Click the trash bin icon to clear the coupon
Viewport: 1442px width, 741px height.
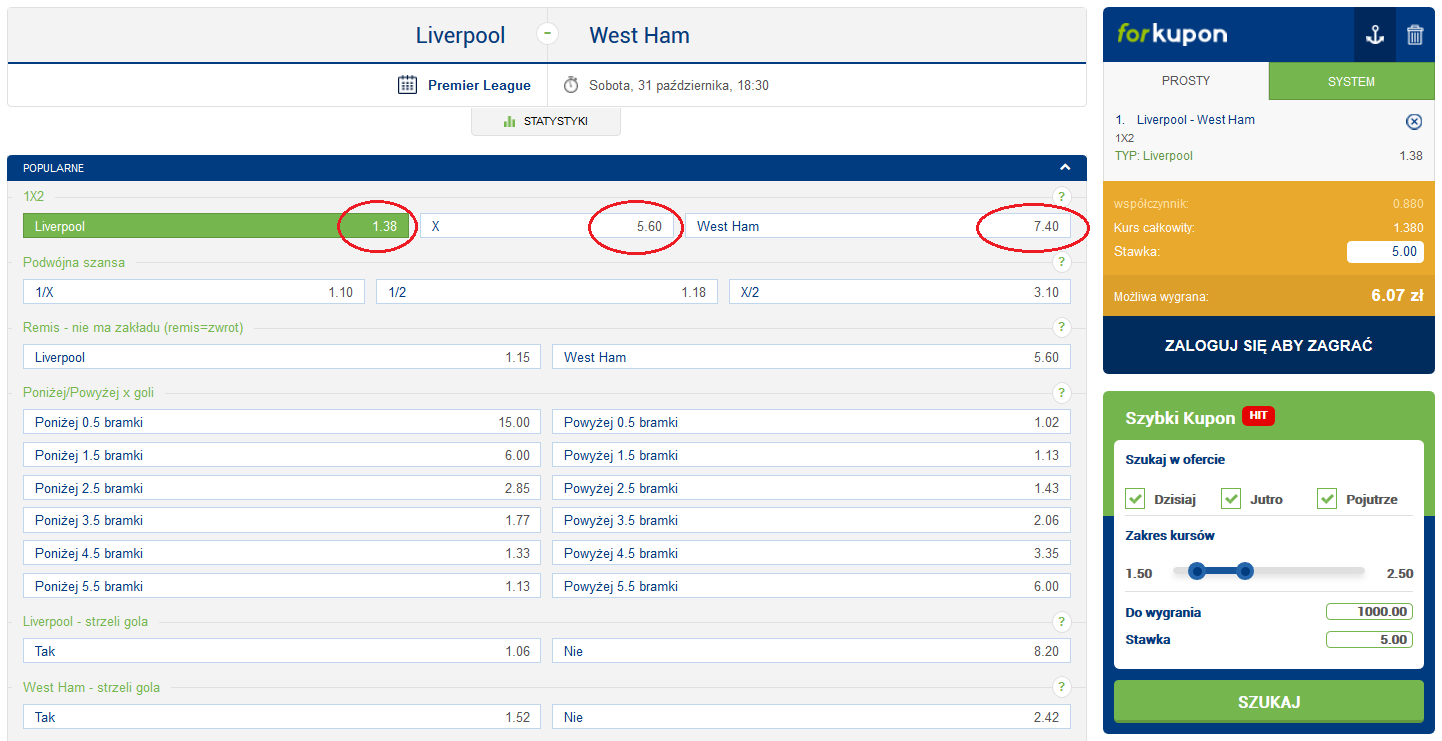tap(1415, 35)
